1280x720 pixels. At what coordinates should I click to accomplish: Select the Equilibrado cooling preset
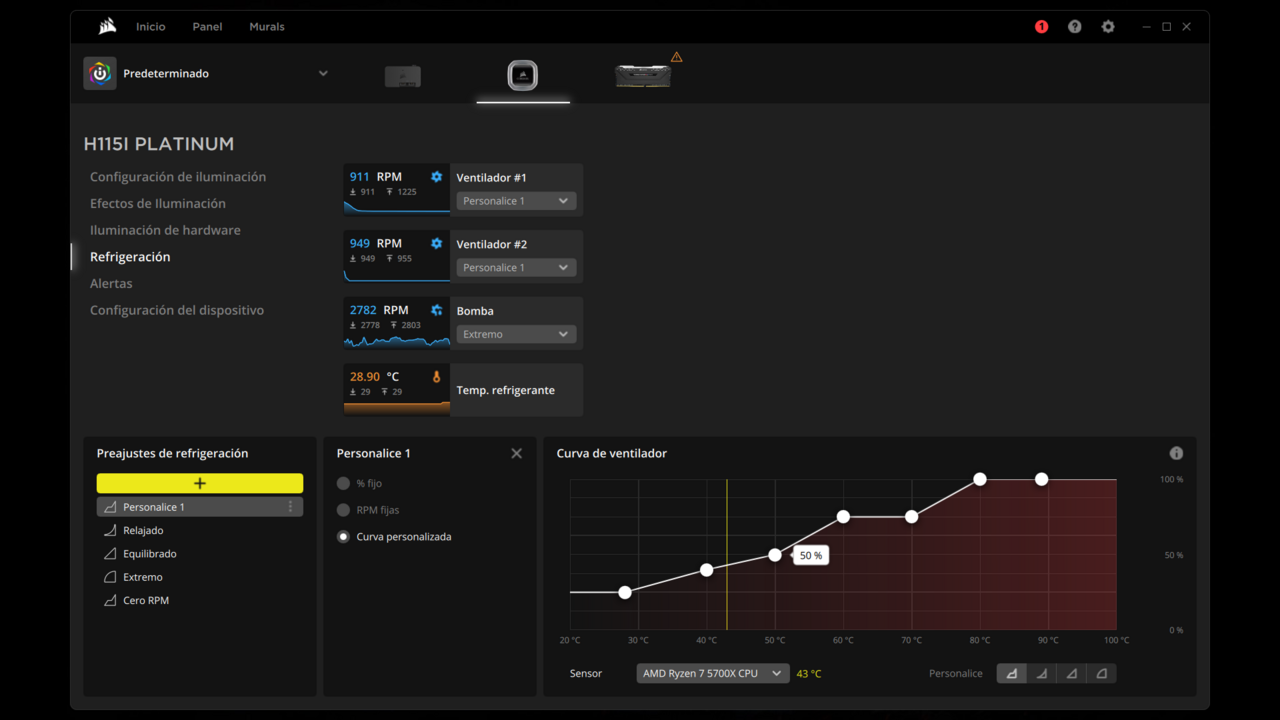click(x=200, y=554)
